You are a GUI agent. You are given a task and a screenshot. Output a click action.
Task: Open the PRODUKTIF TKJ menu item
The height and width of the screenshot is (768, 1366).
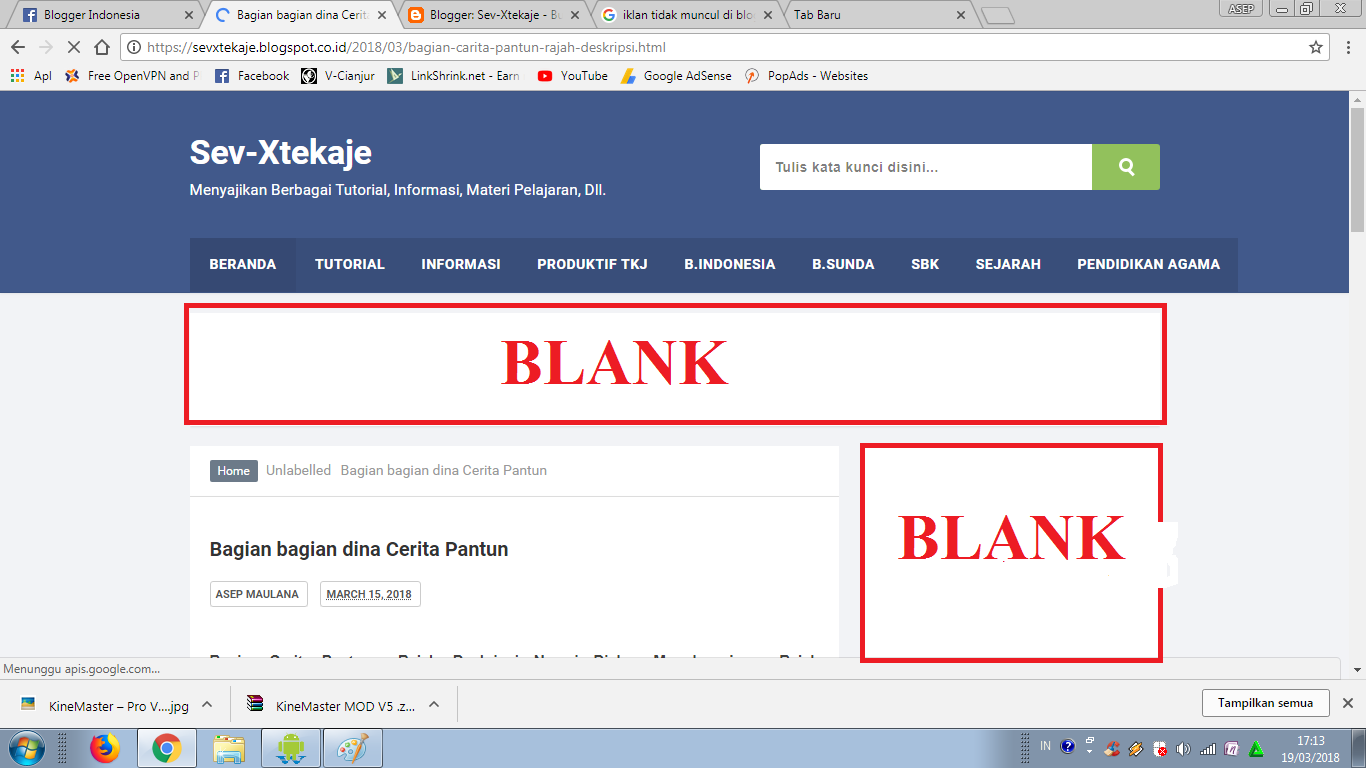tap(592, 265)
